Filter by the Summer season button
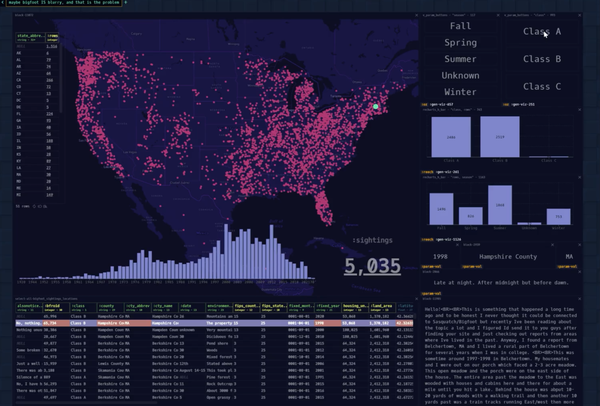600x406 pixels. tap(460, 59)
